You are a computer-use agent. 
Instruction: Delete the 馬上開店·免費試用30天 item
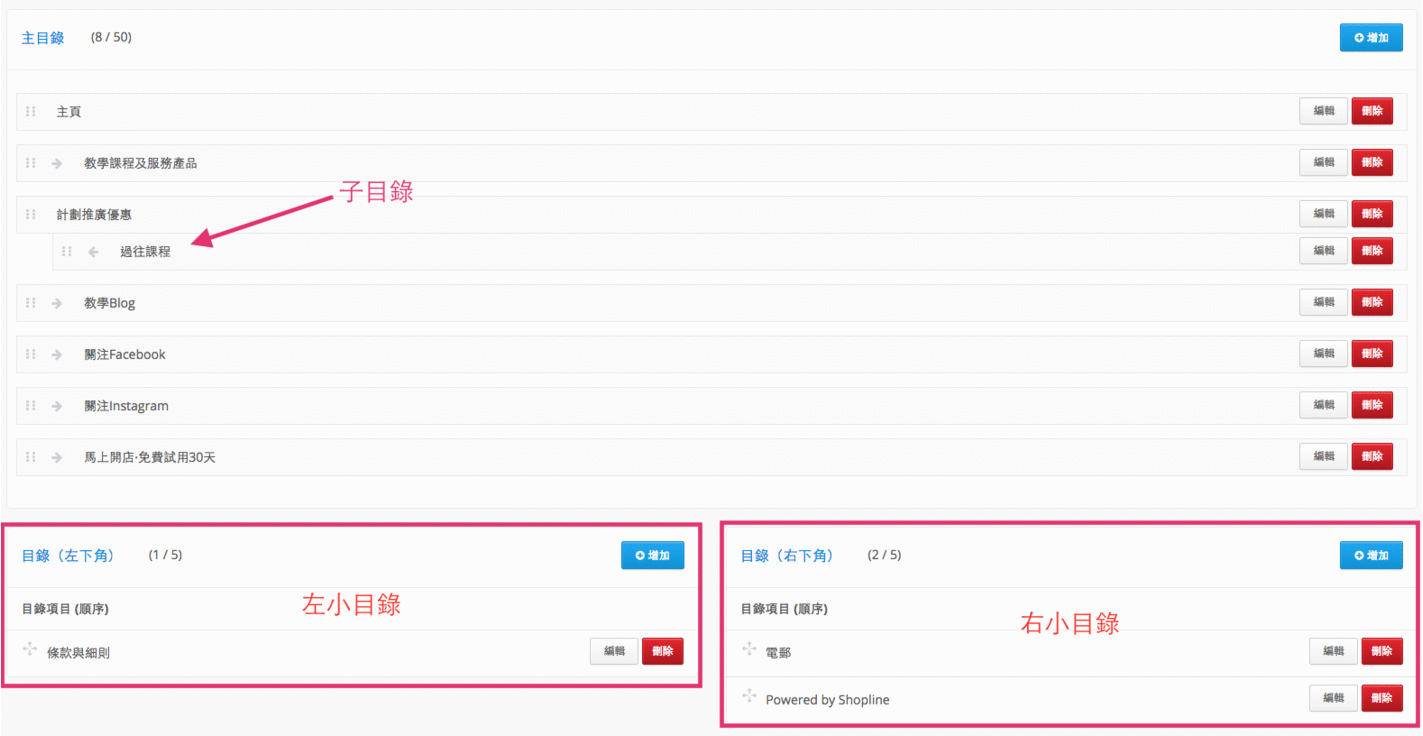(1372, 457)
